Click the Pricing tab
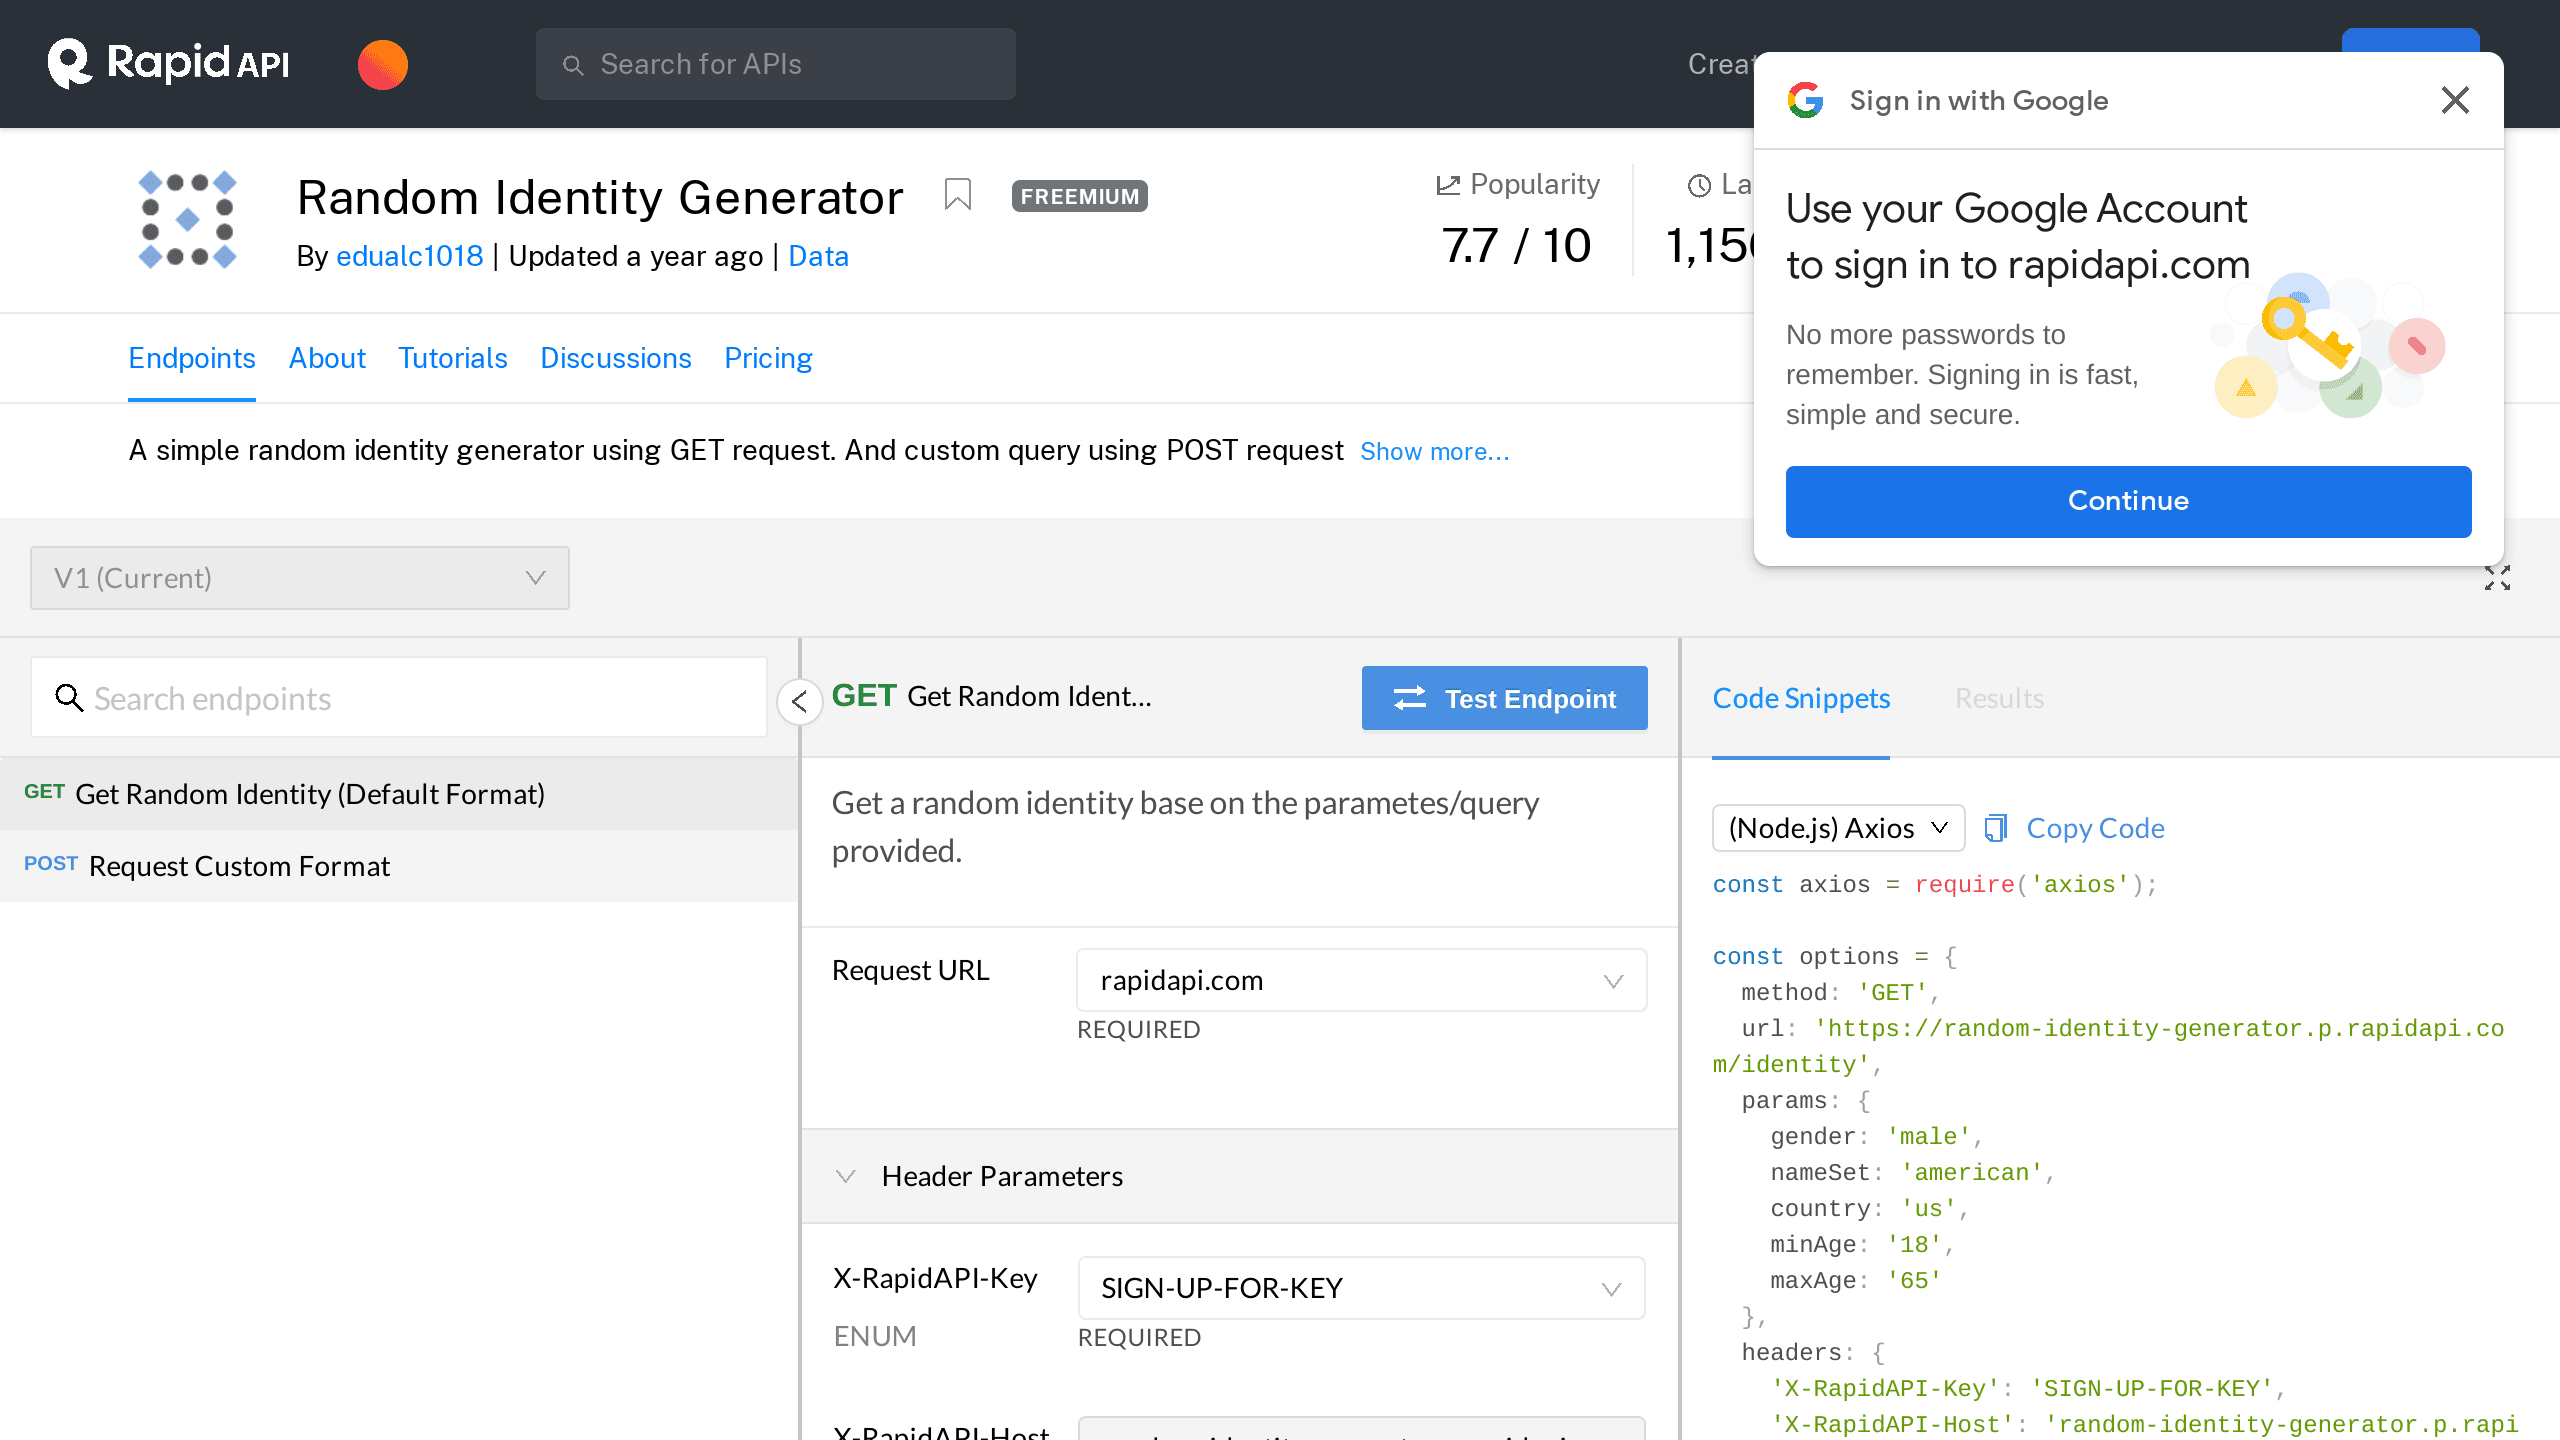 click(768, 357)
